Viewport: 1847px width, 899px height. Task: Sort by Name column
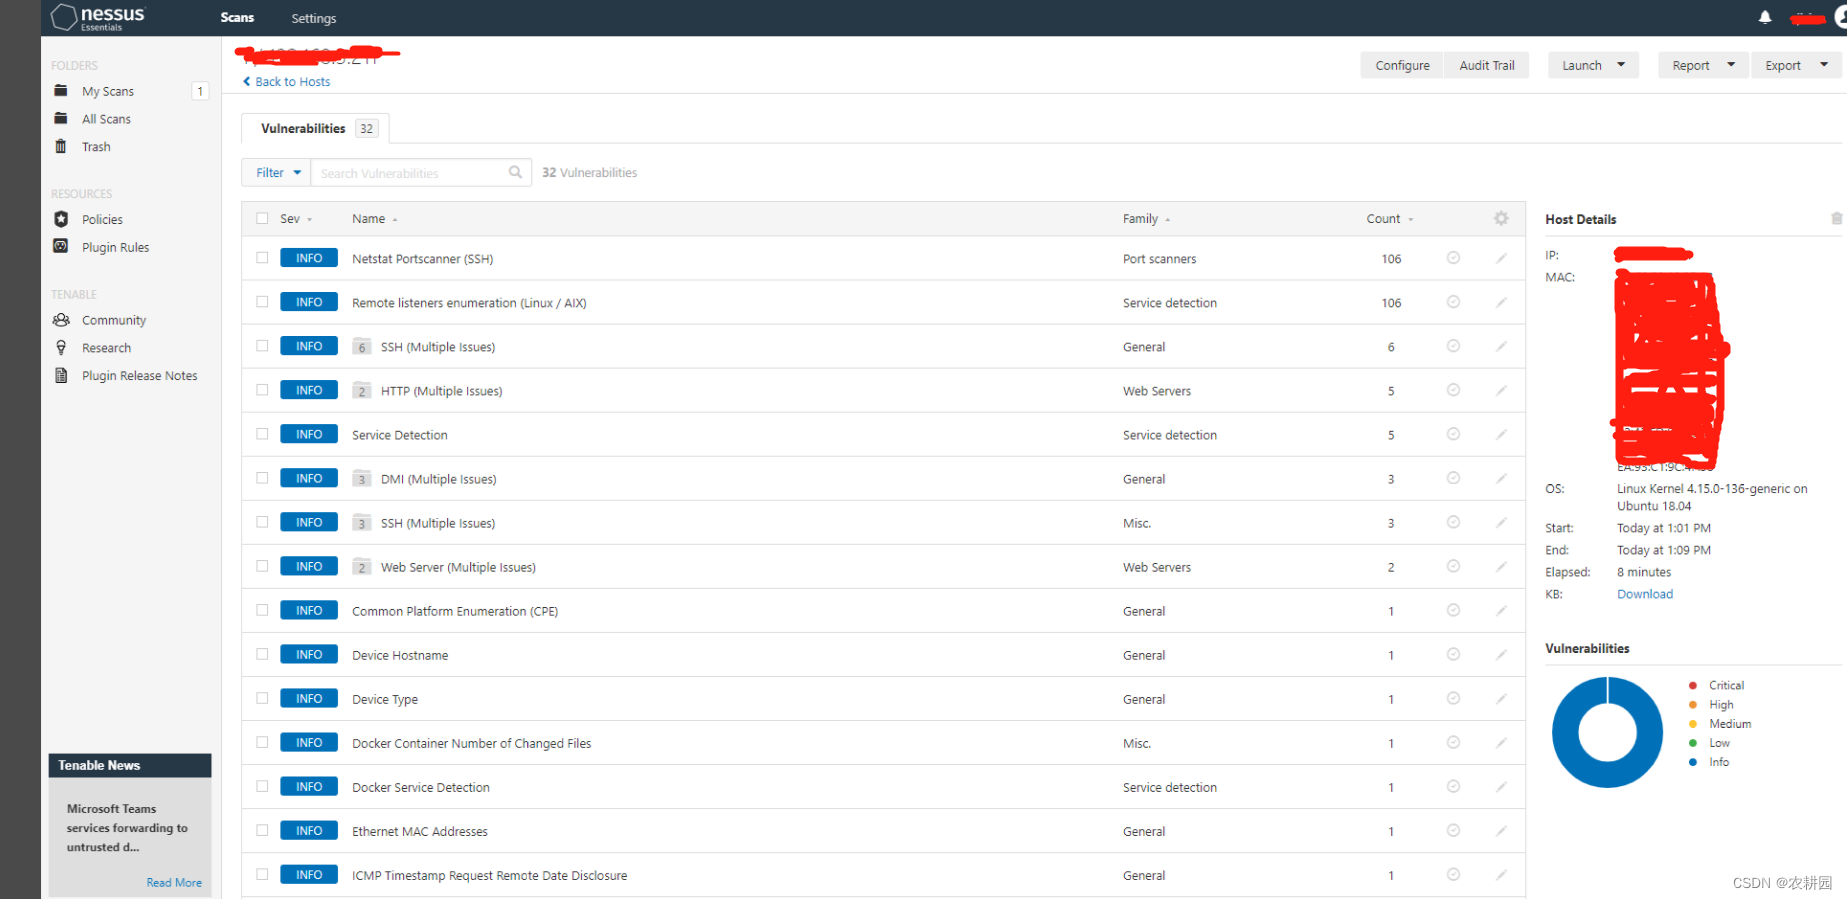pos(374,219)
